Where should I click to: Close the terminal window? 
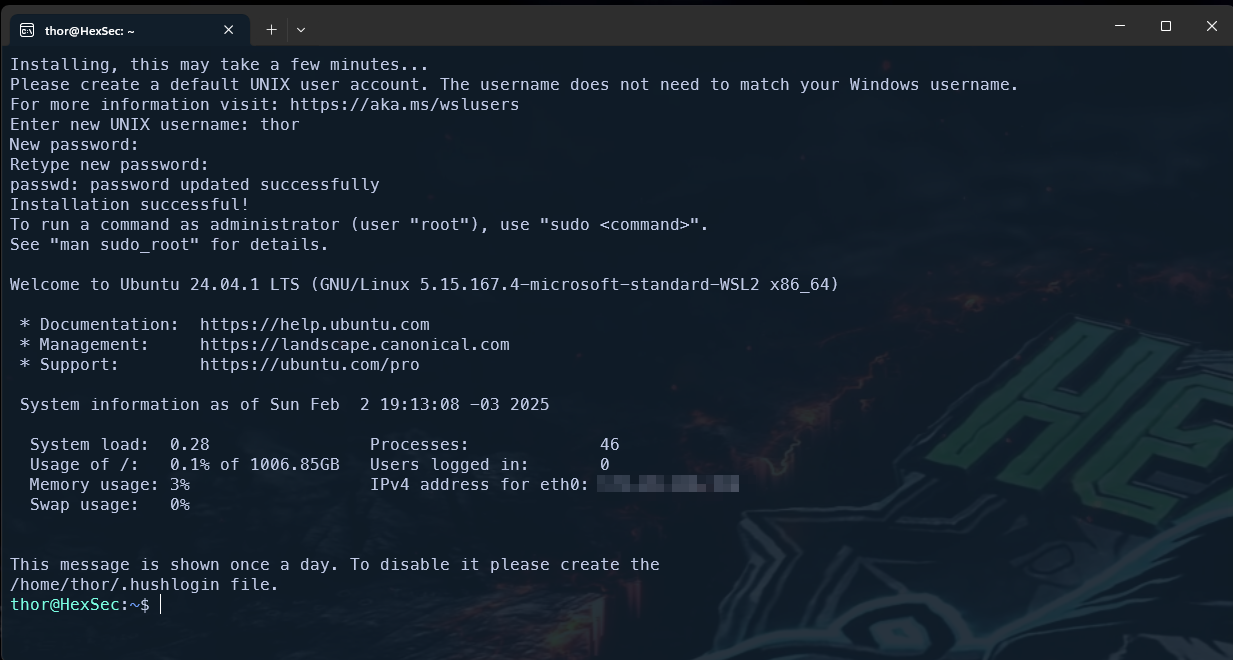[1212, 26]
